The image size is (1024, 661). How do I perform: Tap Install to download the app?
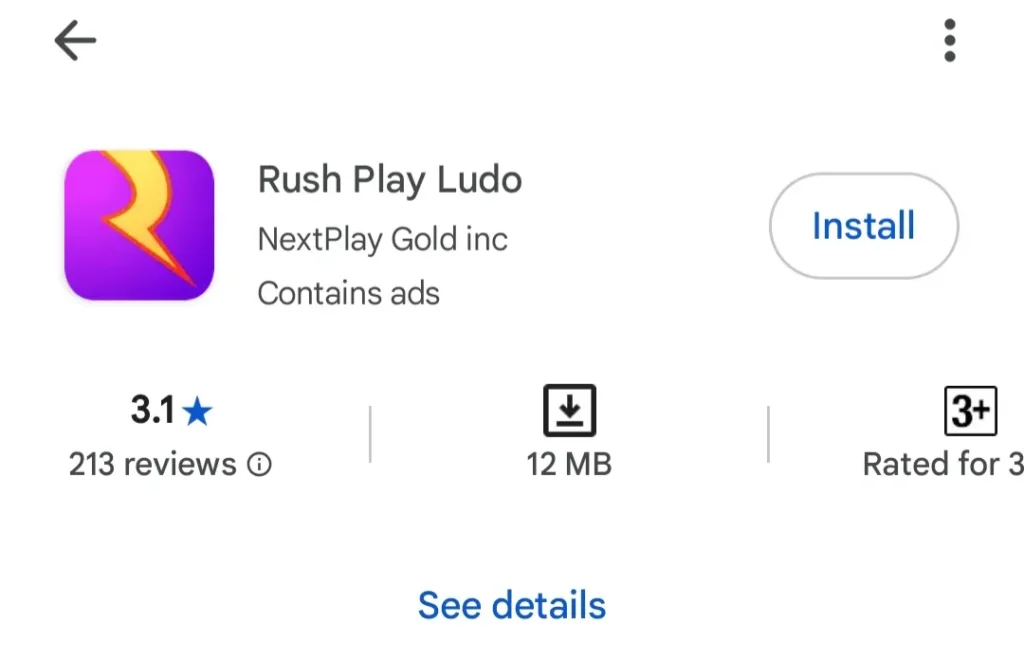pos(863,226)
